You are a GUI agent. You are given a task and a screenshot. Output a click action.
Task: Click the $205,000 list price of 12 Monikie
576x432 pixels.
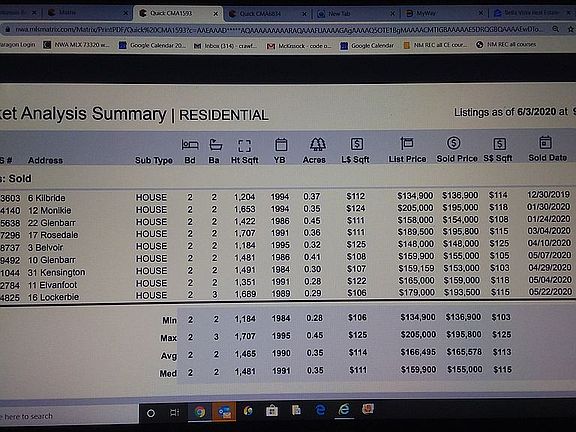coord(415,208)
